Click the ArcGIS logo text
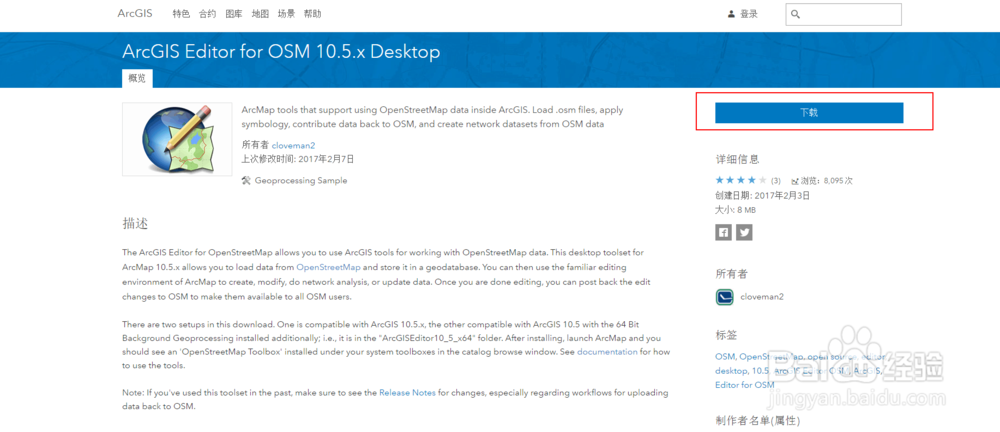This screenshot has width=1000, height=432. tap(135, 13)
